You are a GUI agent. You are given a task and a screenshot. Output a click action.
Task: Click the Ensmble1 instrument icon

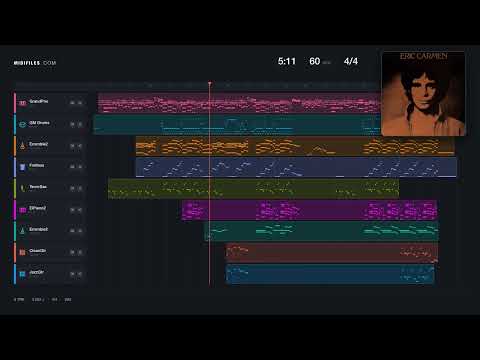point(22,231)
